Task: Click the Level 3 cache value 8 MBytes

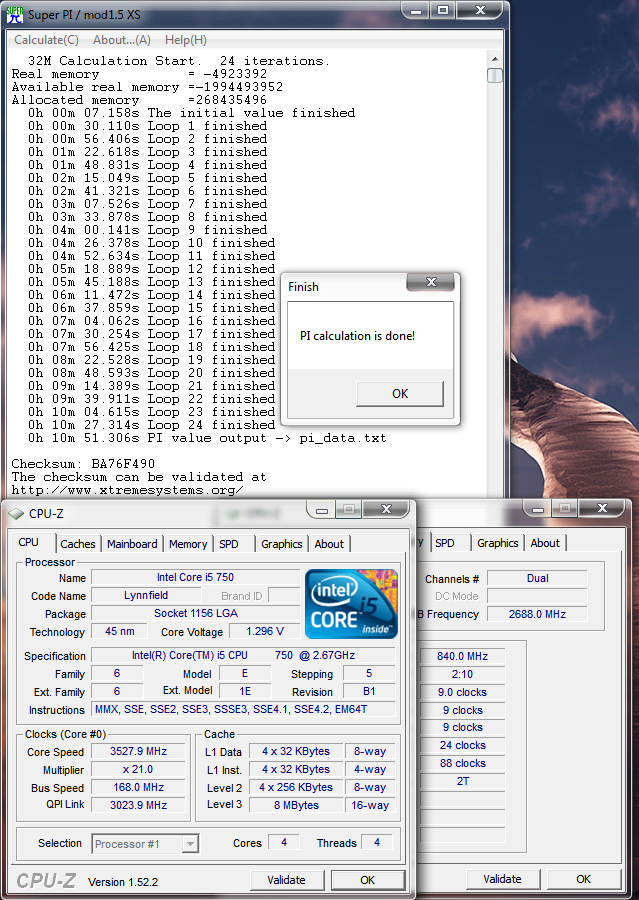Action: coord(296,805)
